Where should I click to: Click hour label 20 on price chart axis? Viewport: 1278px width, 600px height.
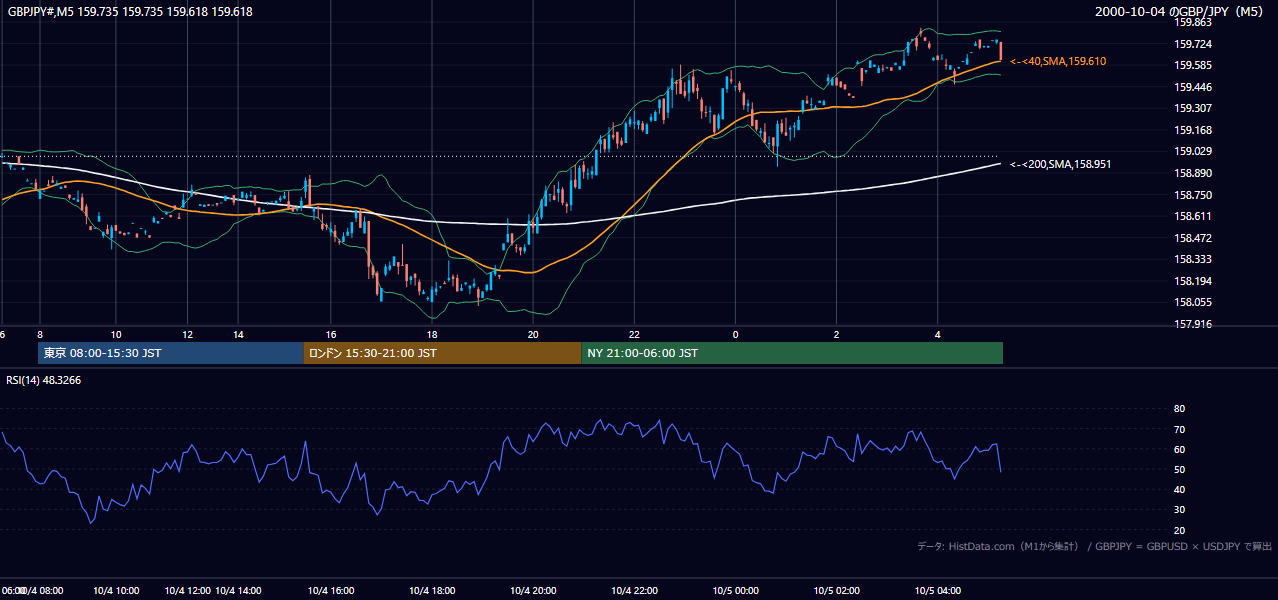click(533, 334)
